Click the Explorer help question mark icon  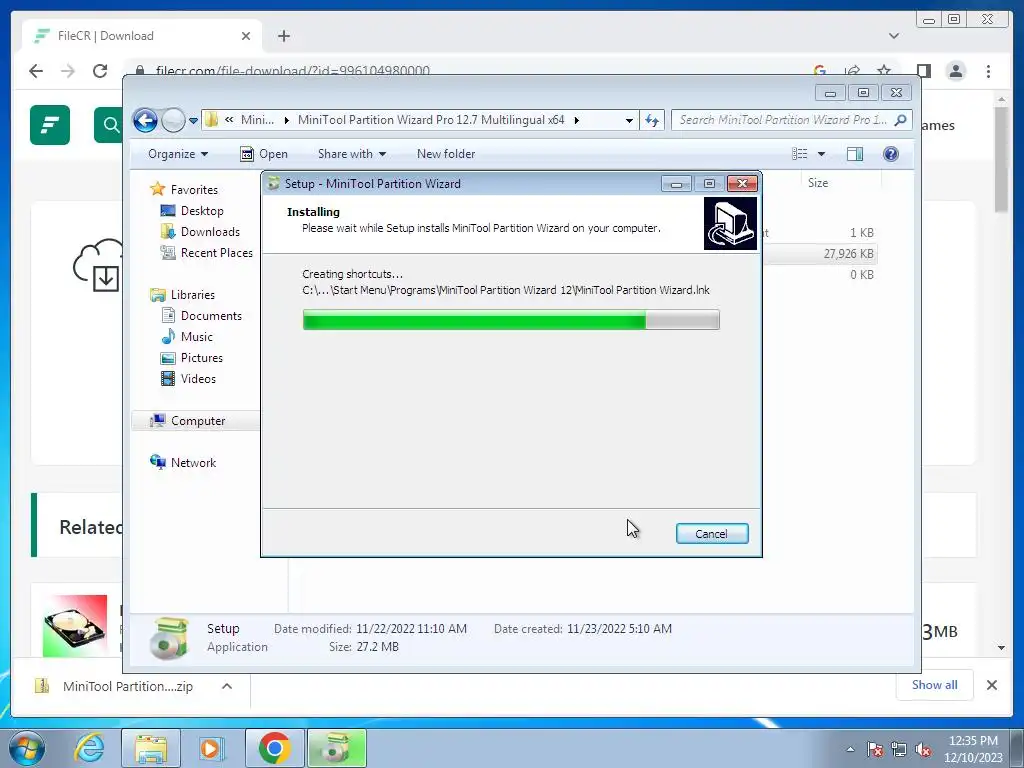point(891,154)
